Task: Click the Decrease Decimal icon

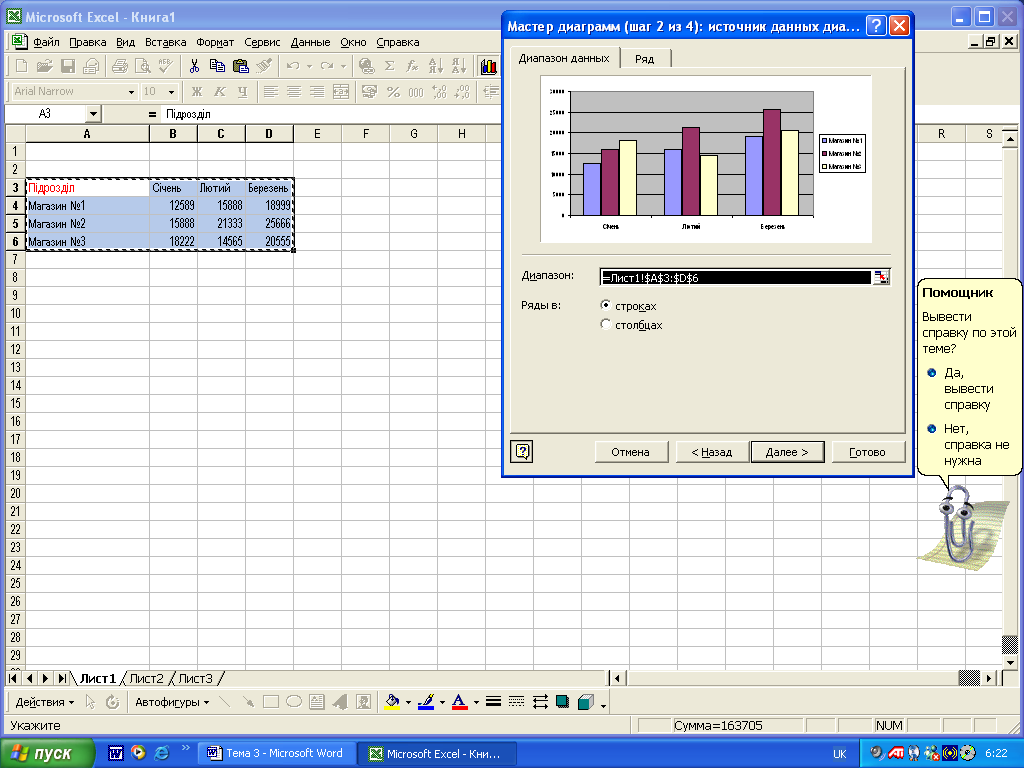Action: 462,92
